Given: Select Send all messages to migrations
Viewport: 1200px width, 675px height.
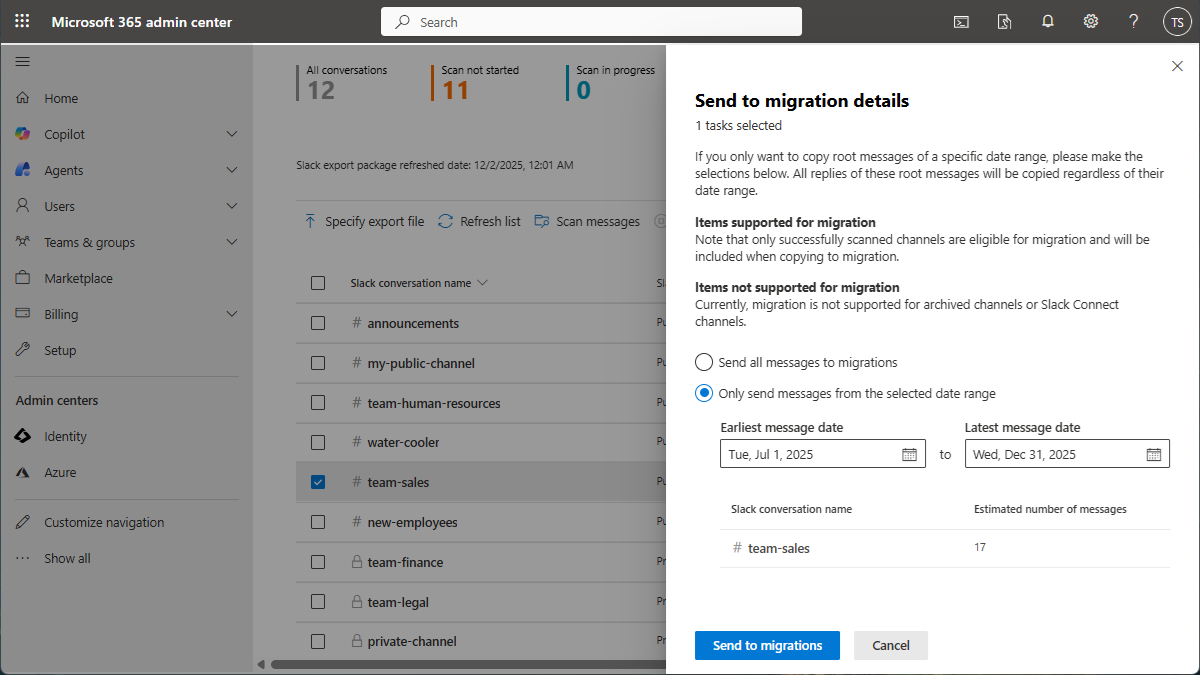Looking at the screenshot, I should tap(704, 362).
